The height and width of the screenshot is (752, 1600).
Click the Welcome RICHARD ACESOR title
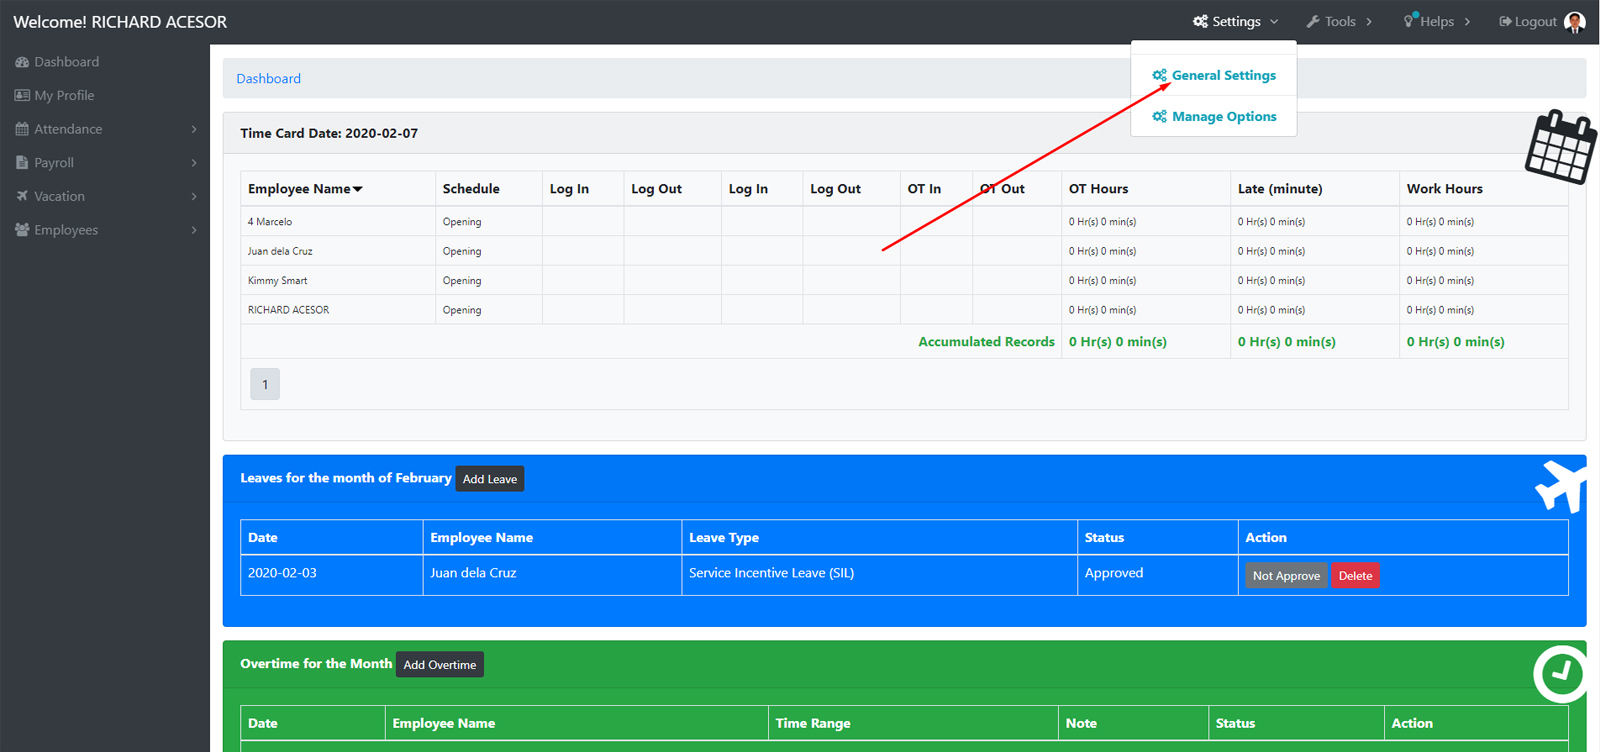click(120, 22)
